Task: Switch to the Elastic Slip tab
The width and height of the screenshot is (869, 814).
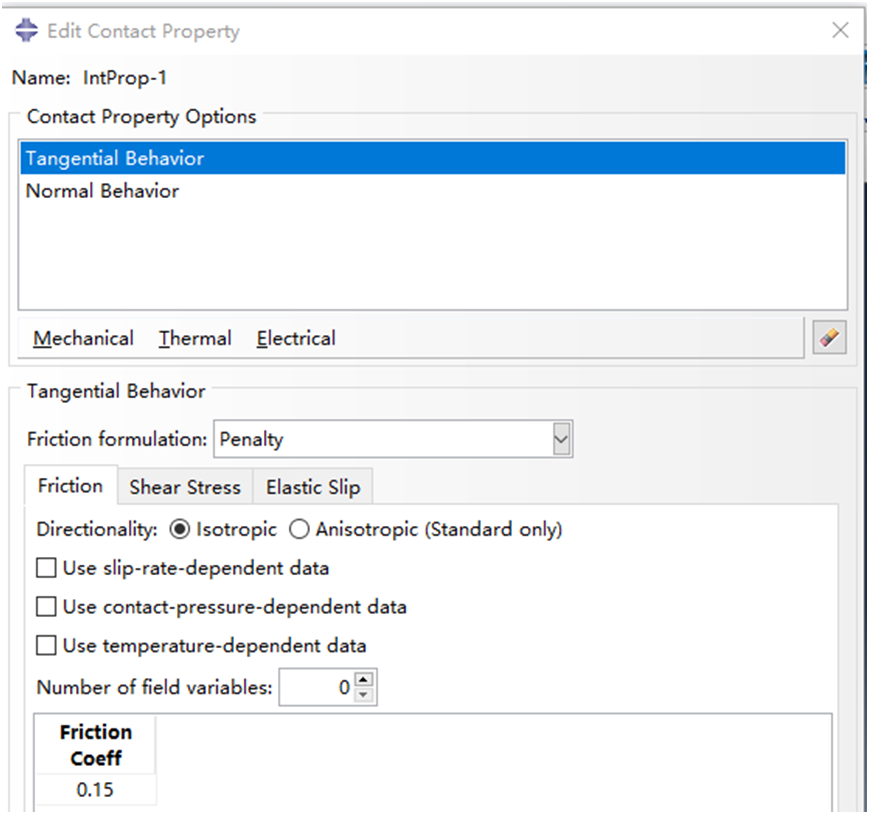Action: pos(313,487)
